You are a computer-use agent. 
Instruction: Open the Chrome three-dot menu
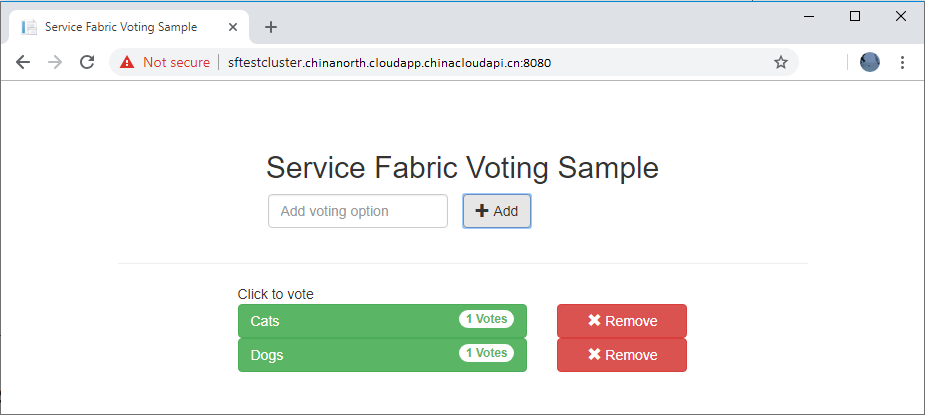coord(902,62)
